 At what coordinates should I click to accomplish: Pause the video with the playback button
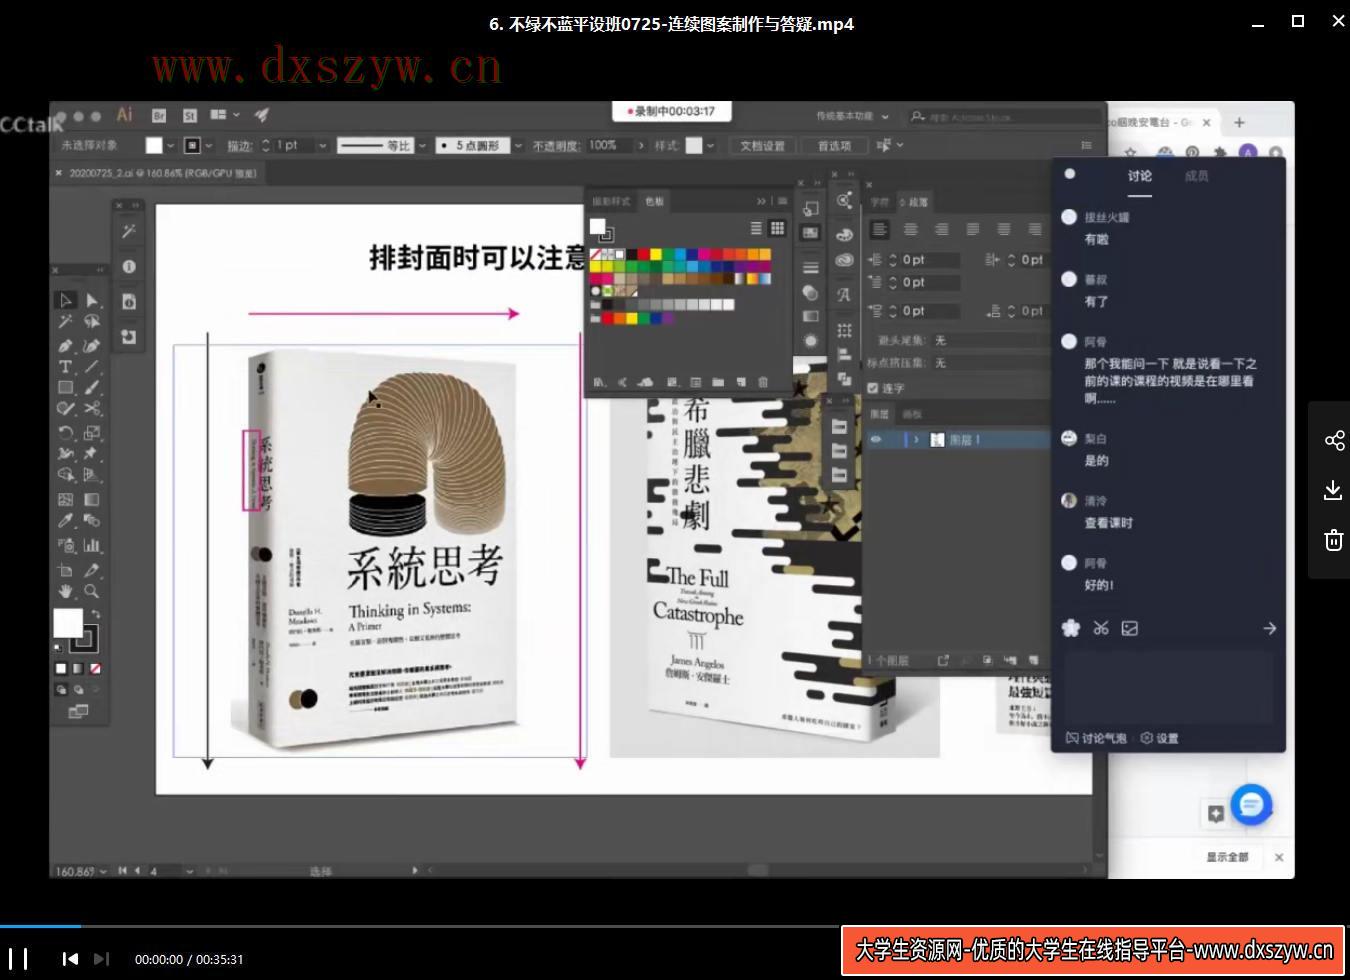[18, 958]
